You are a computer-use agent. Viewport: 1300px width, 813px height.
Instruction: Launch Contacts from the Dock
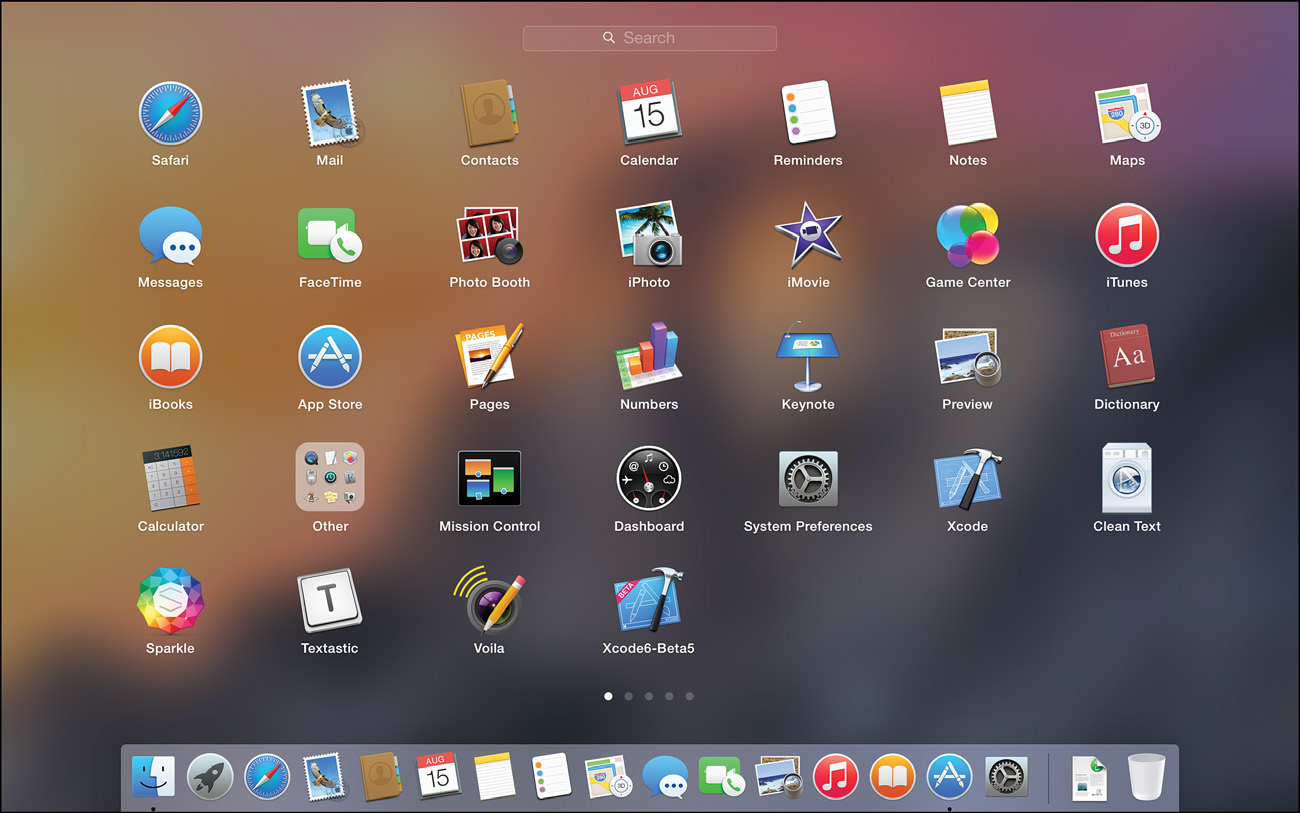click(380, 776)
